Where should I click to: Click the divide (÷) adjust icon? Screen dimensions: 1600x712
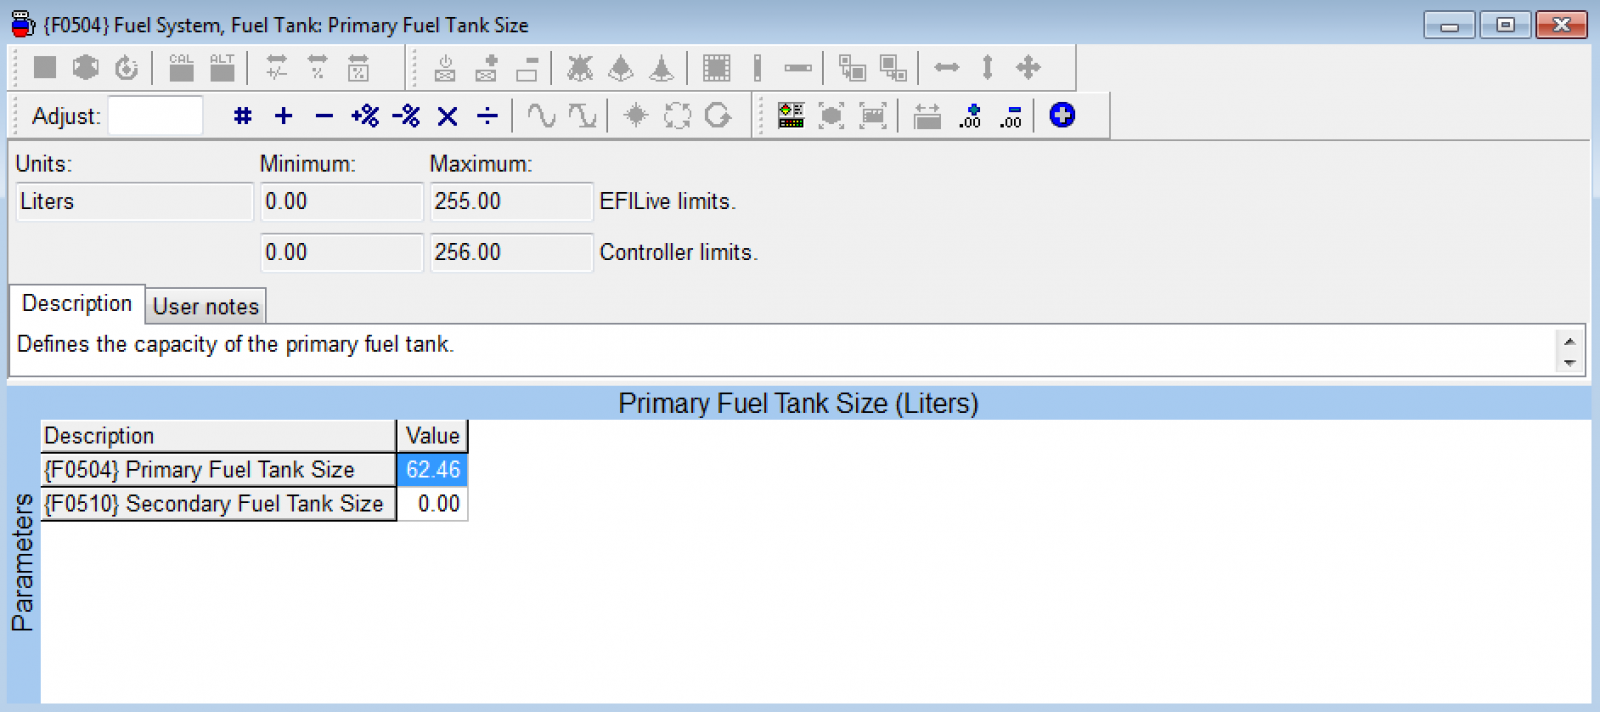point(487,116)
